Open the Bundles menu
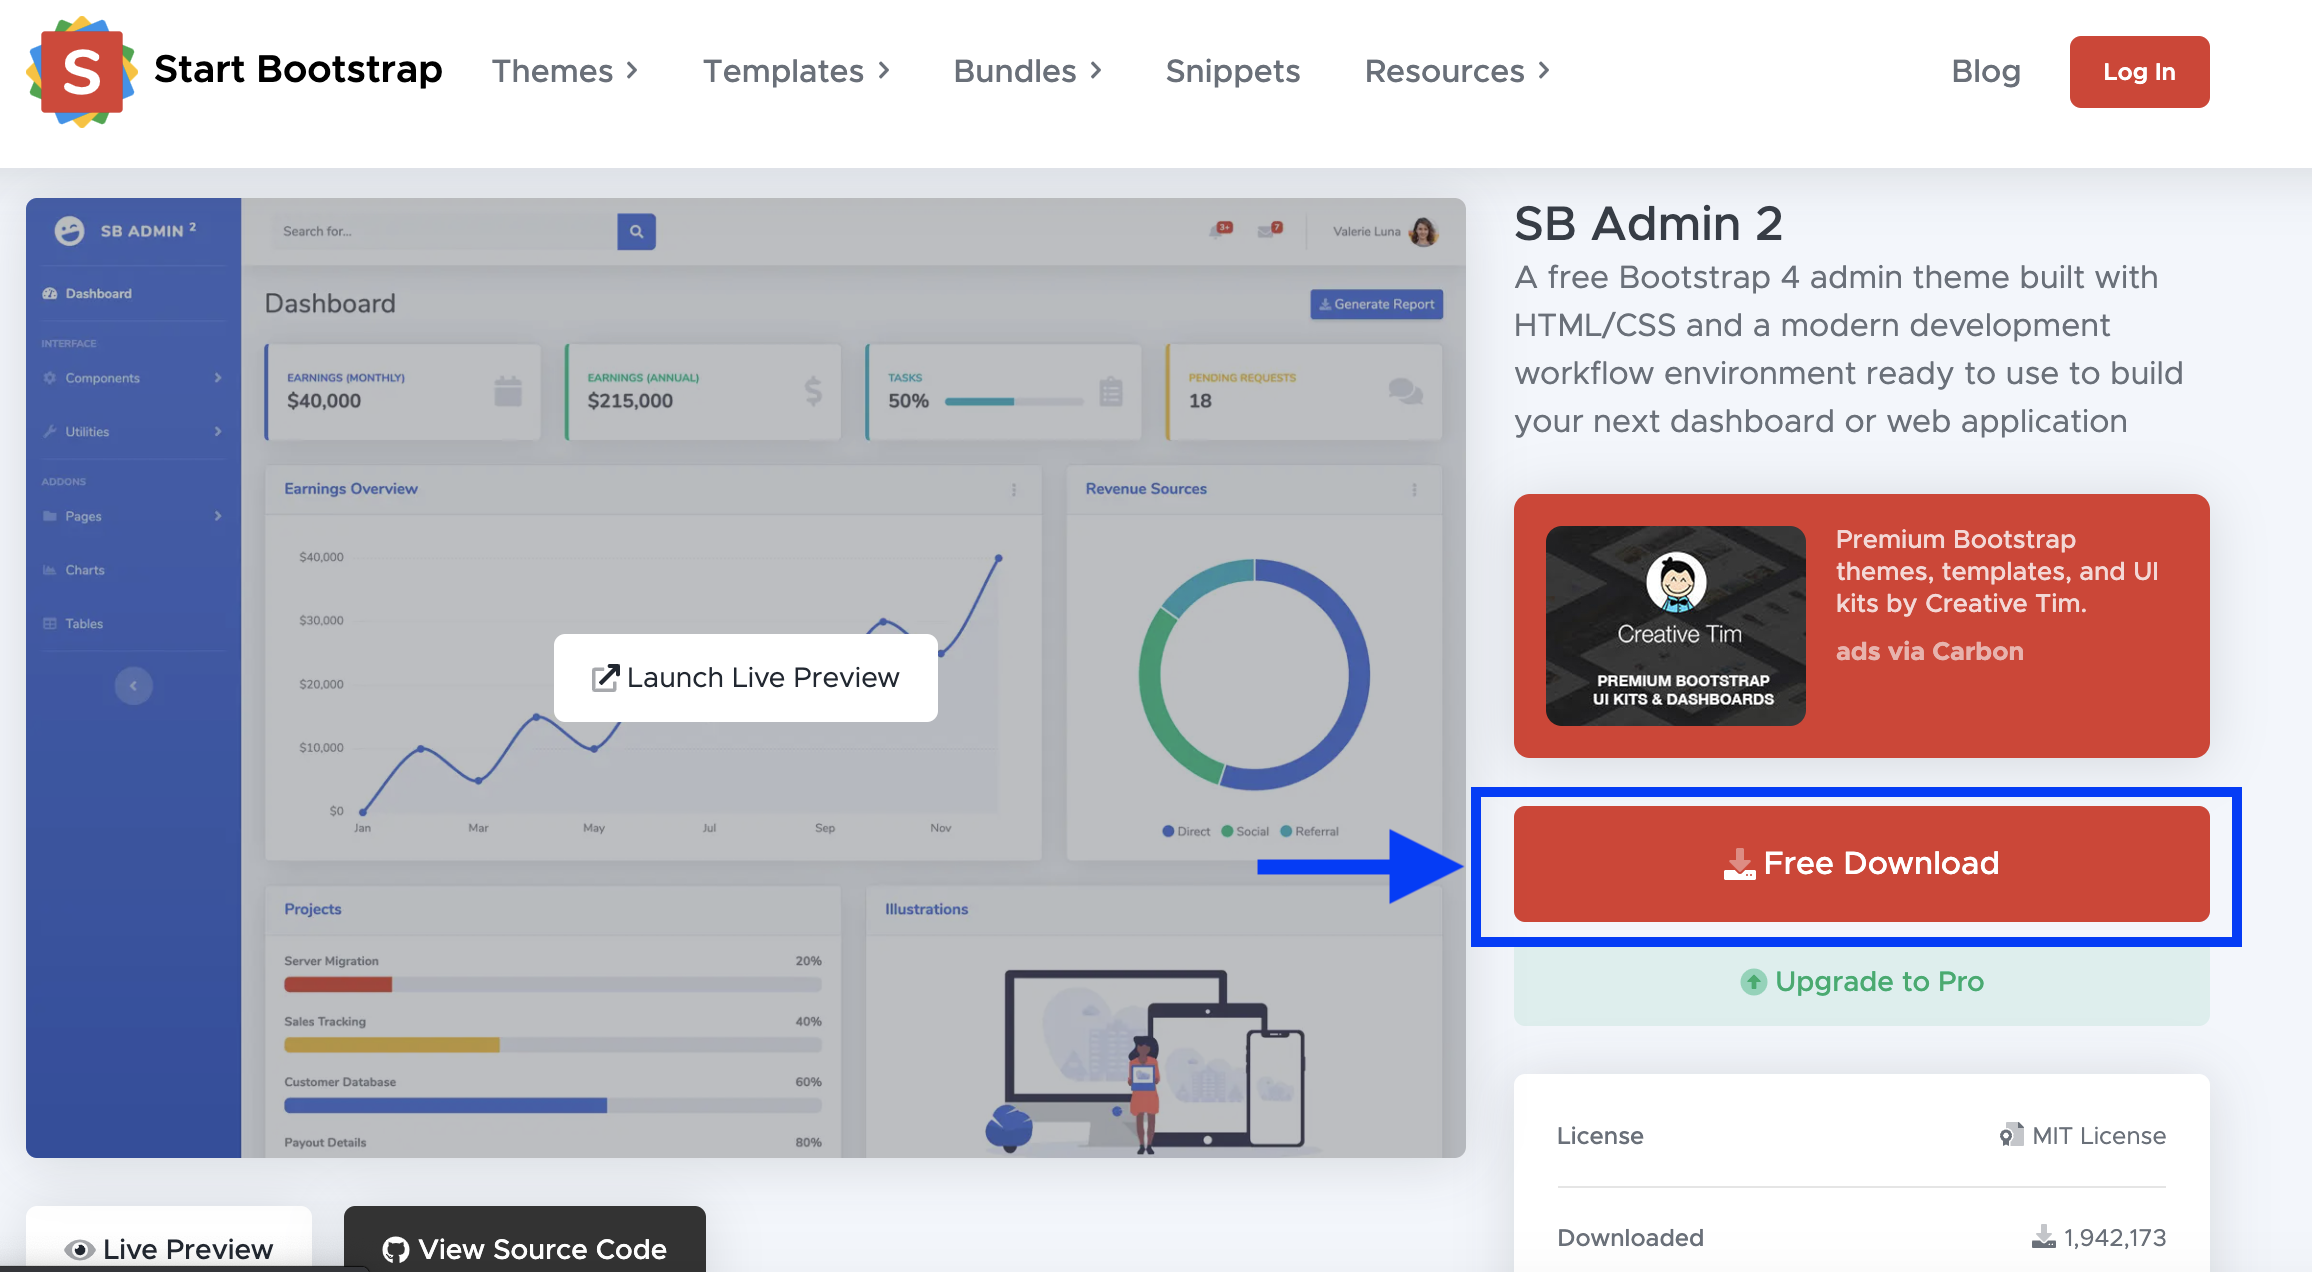This screenshot has width=2312, height=1272. pos(1027,71)
